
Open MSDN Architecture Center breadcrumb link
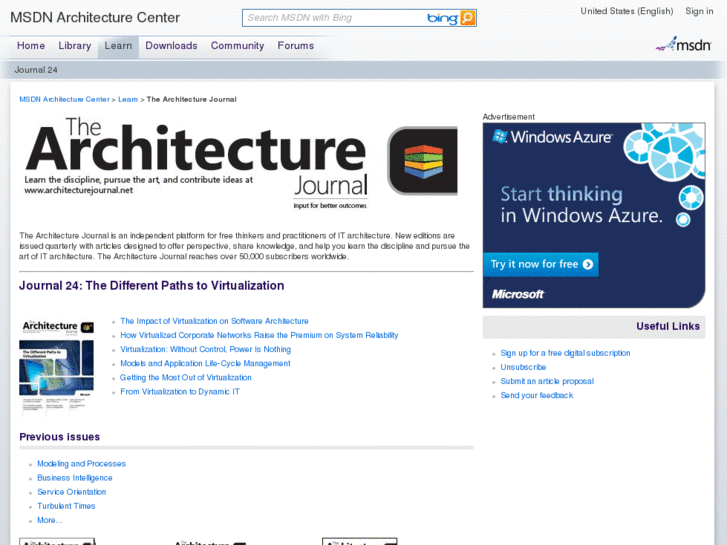pos(64,99)
